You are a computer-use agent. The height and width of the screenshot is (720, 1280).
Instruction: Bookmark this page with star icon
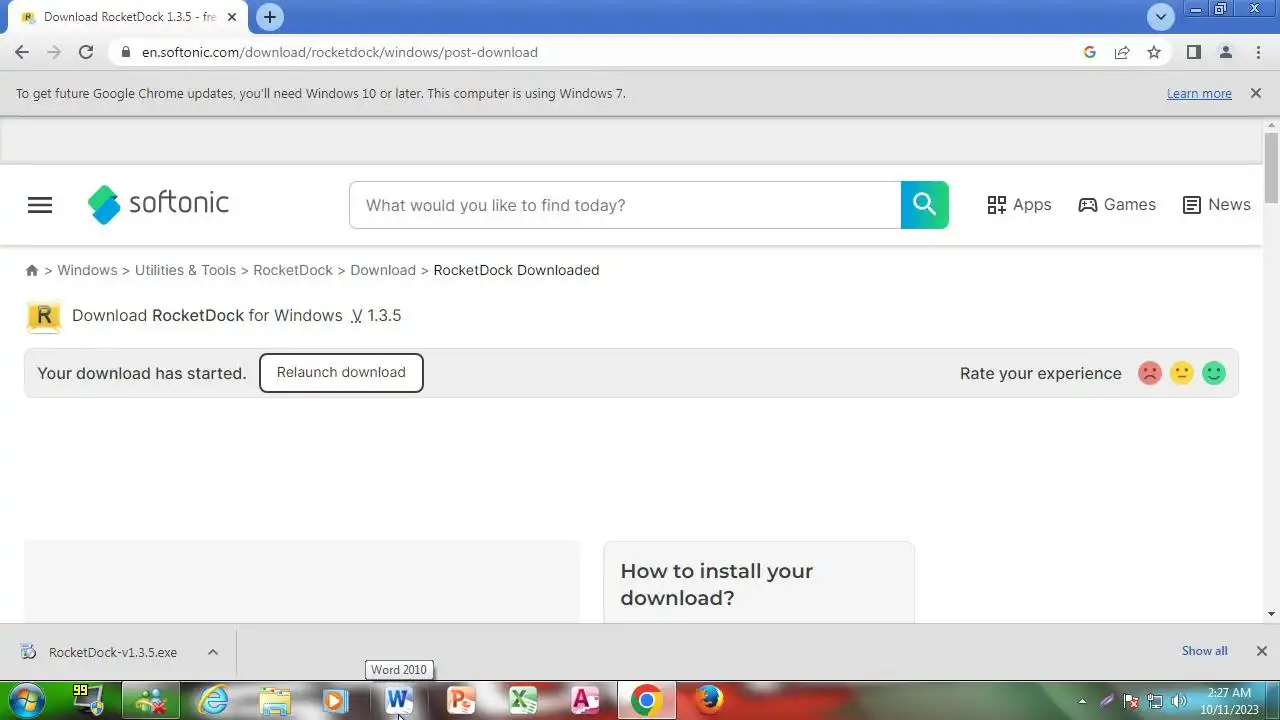coord(1154,52)
